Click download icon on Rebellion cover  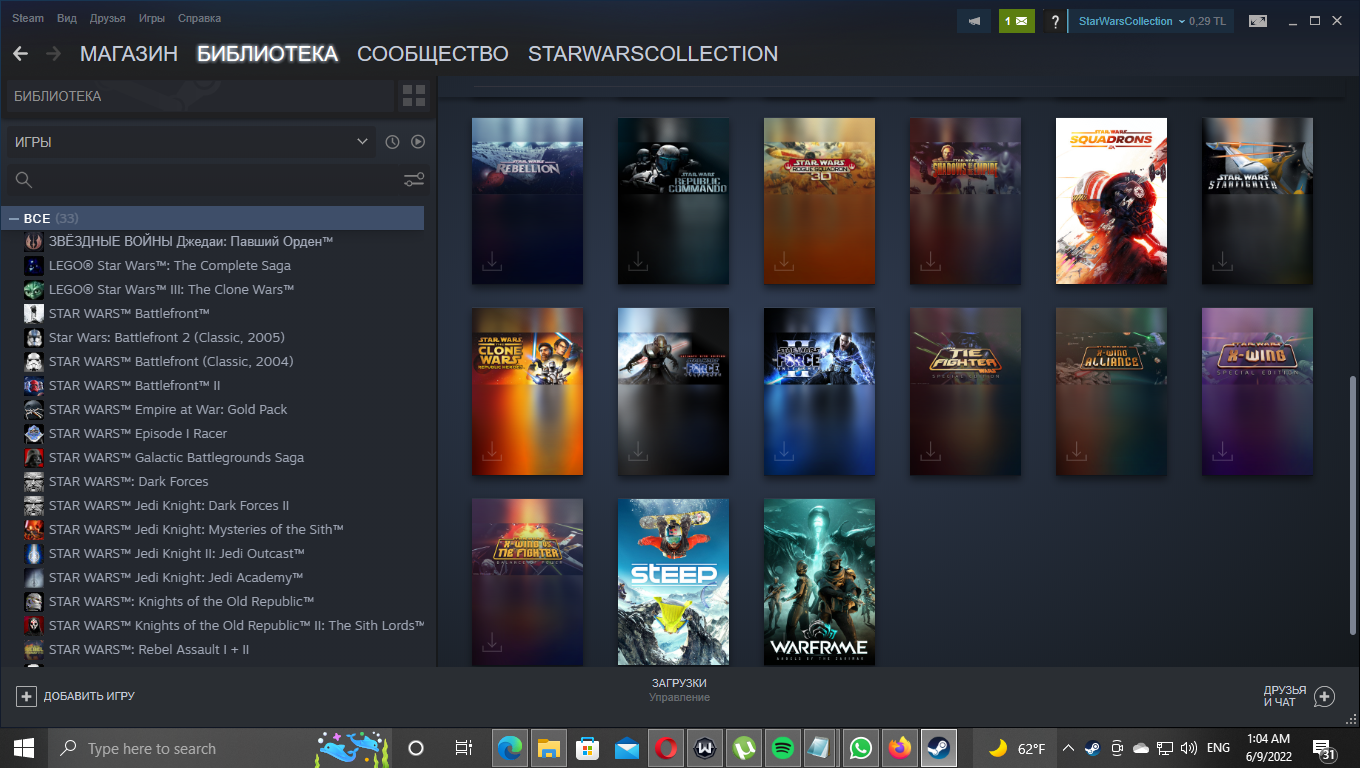pyautogui.click(x=492, y=261)
